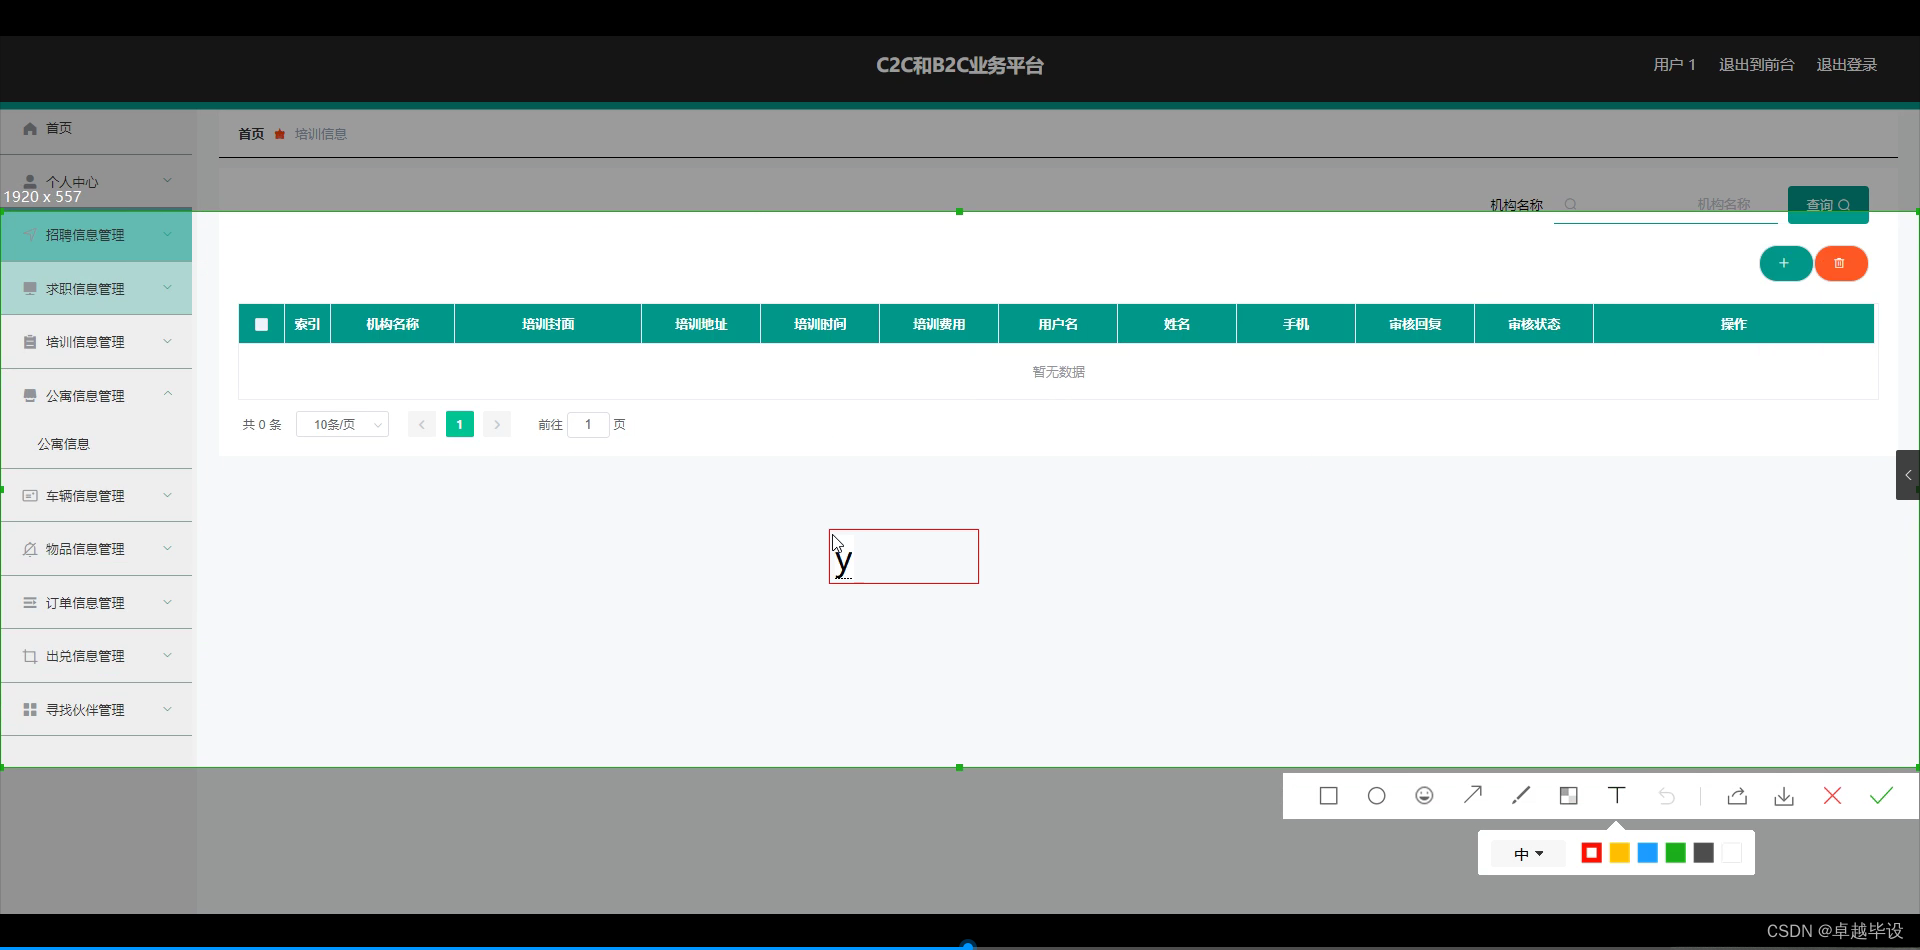Select the arrow annotation tool
The image size is (1920, 950).
tap(1472, 795)
